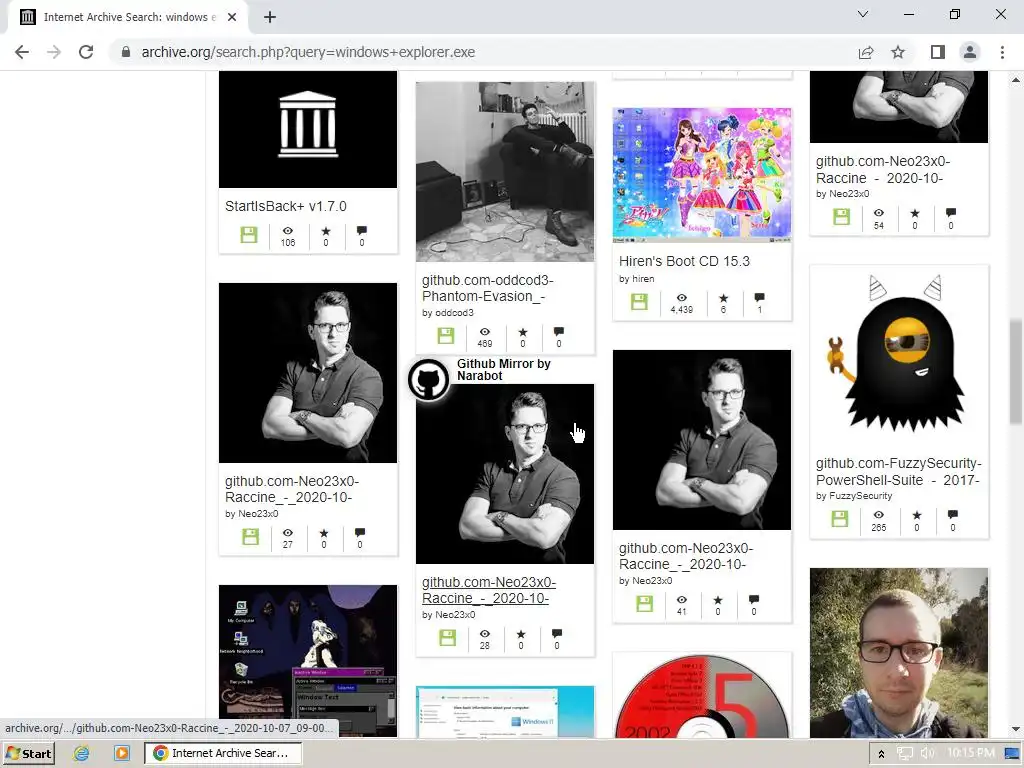Click the share page icon in address bar
Image resolution: width=1024 pixels, height=768 pixels.
click(866, 52)
